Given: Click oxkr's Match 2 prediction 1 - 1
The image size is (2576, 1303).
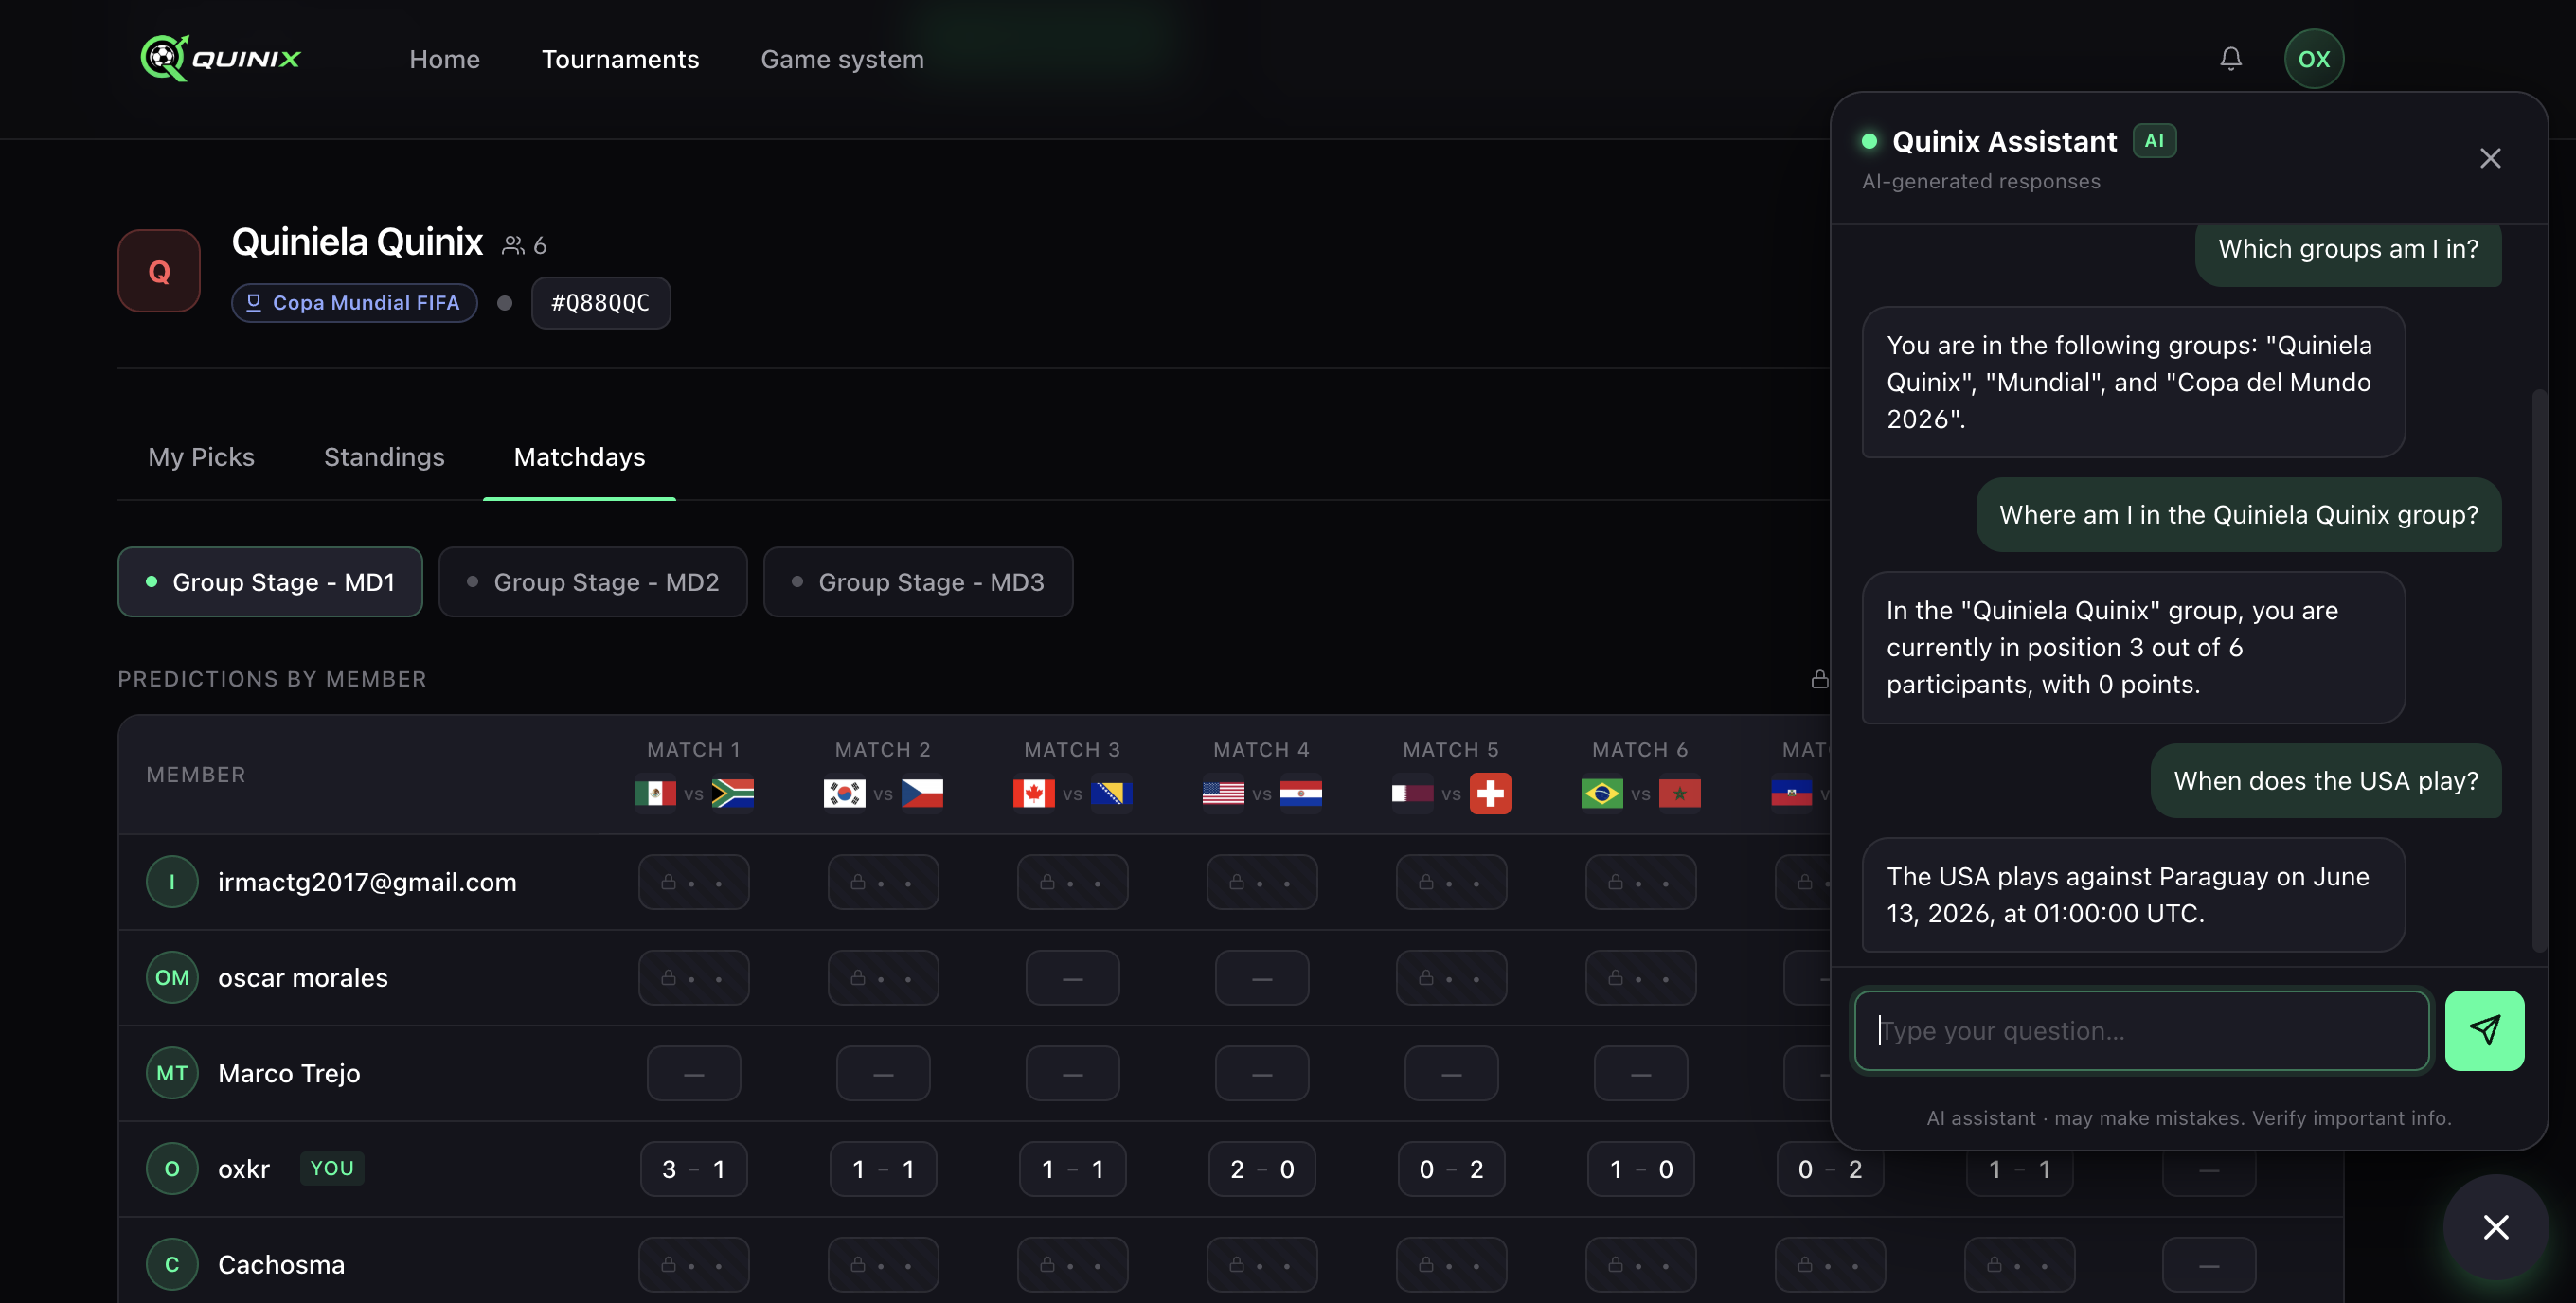Looking at the screenshot, I should pos(883,1168).
